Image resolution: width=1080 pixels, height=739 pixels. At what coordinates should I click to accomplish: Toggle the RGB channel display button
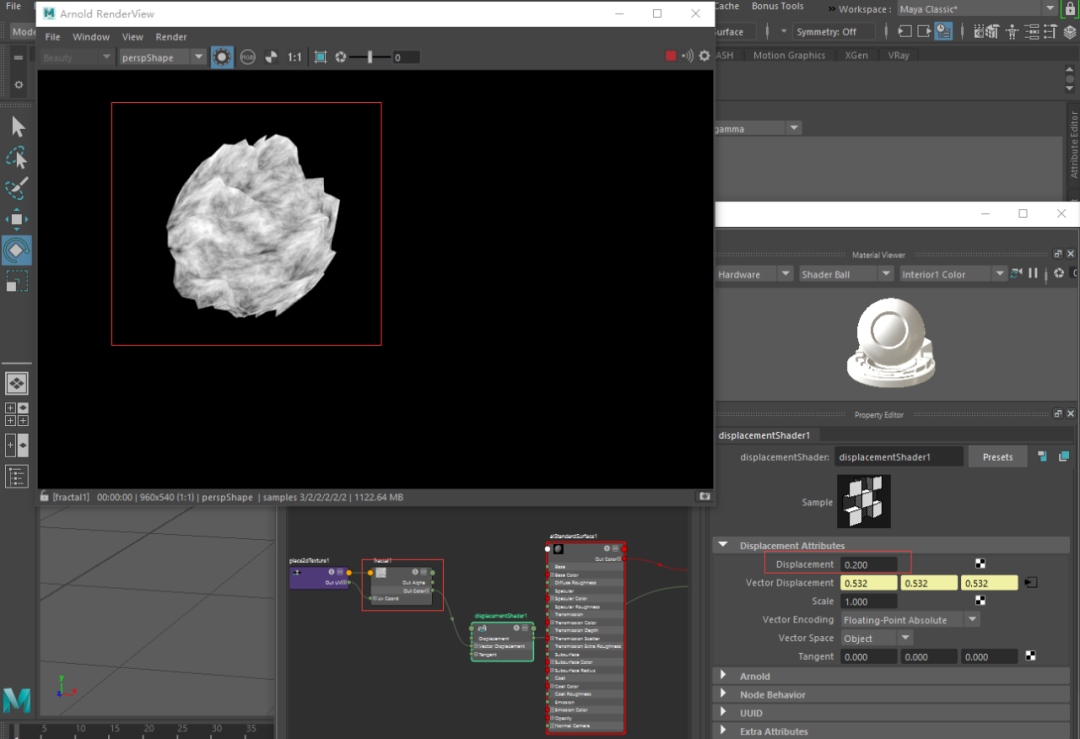[247, 57]
